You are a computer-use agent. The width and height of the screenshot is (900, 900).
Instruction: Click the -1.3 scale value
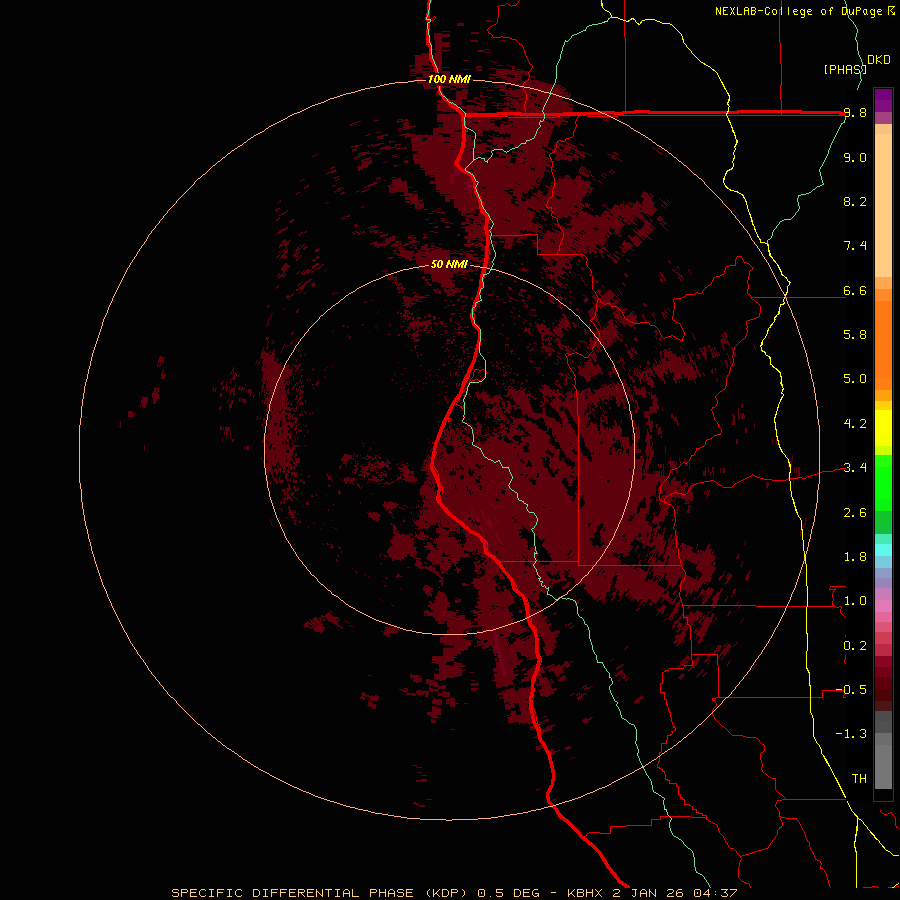pos(851,734)
